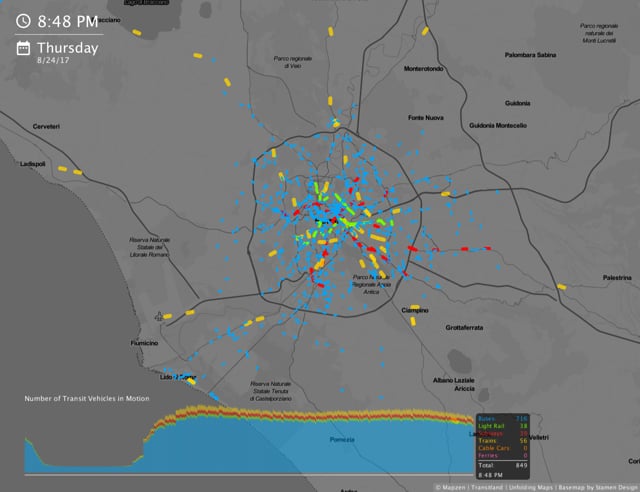Click the Total 849 legend row
The height and width of the screenshot is (492, 640).
503,465
